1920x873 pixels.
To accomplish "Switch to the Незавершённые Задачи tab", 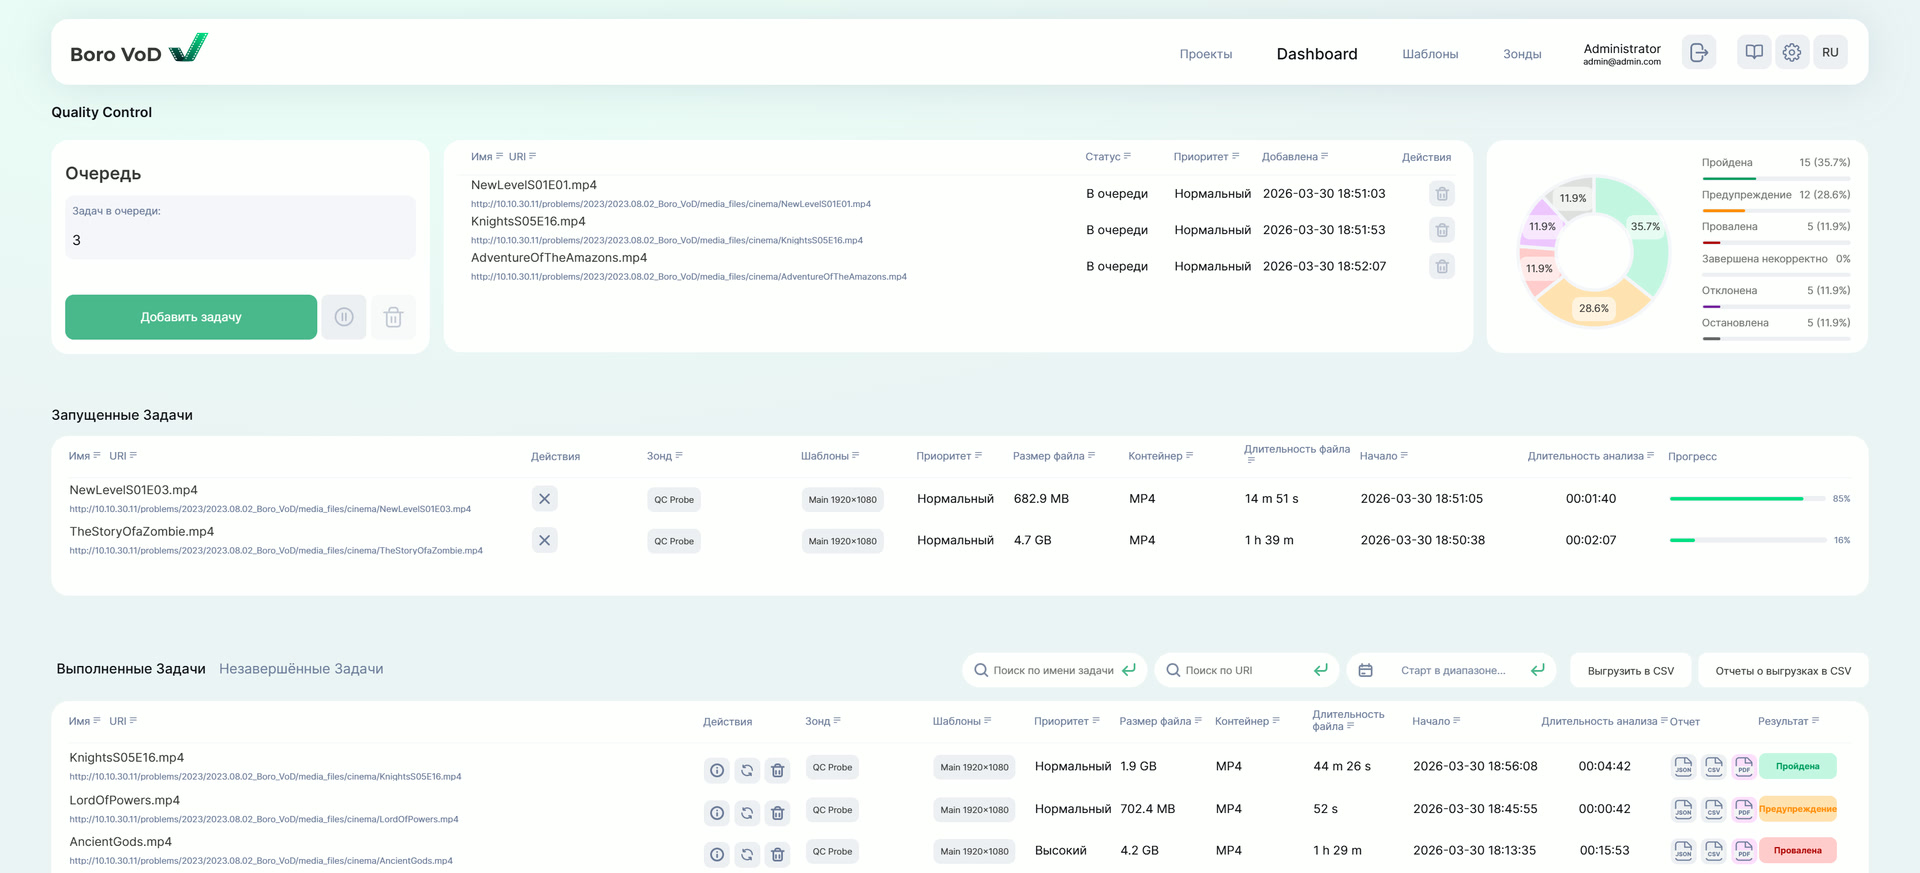I will pyautogui.click(x=301, y=669).
